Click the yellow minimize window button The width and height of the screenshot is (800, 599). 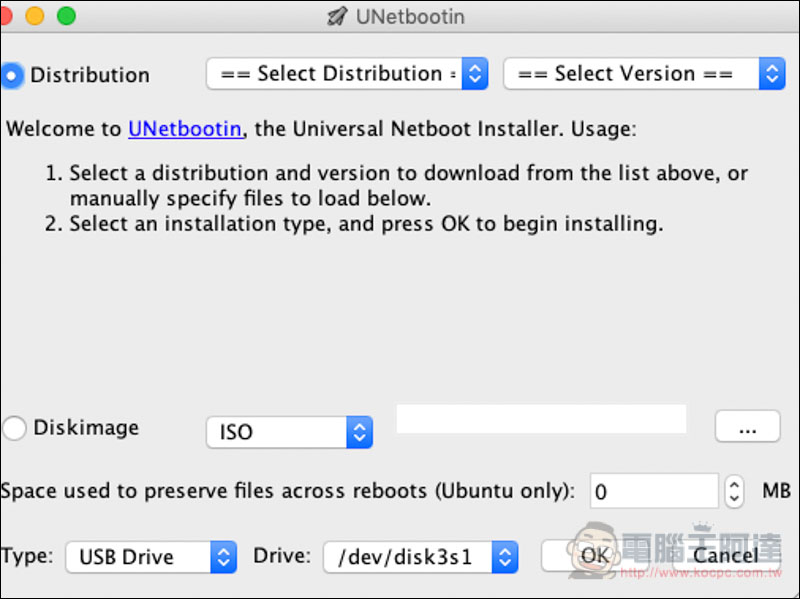[x=35, y=16]
